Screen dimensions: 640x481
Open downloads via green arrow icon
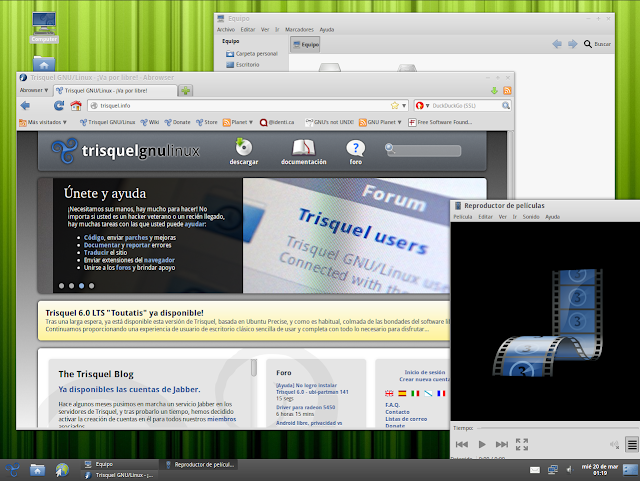pyautogui.click(x=494, y=91)
